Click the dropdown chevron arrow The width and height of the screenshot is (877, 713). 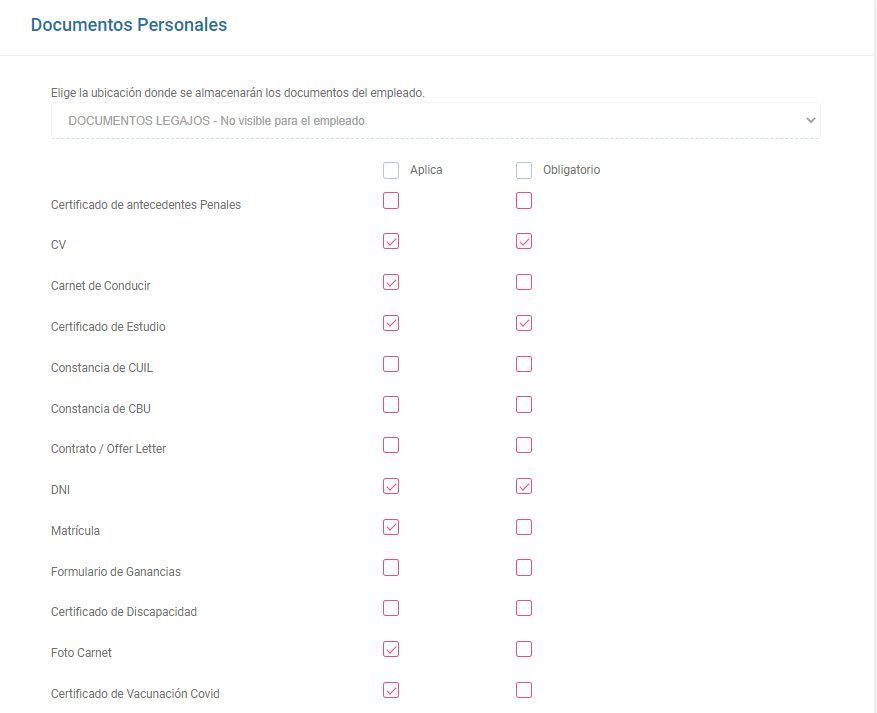tap(810, 120)
